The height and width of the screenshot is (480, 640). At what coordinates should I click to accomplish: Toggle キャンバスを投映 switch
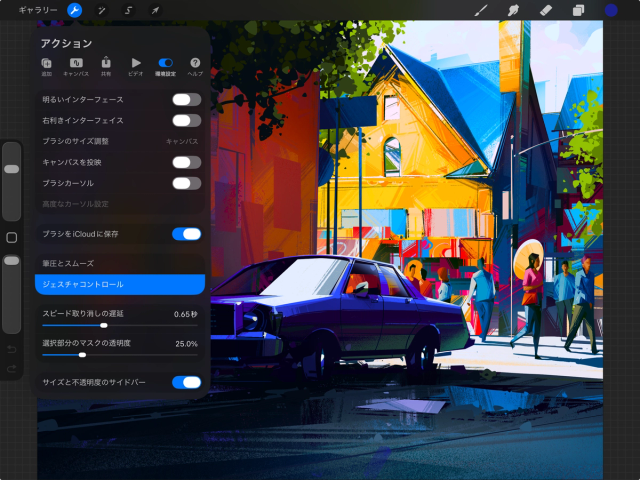tap(187, 162)
